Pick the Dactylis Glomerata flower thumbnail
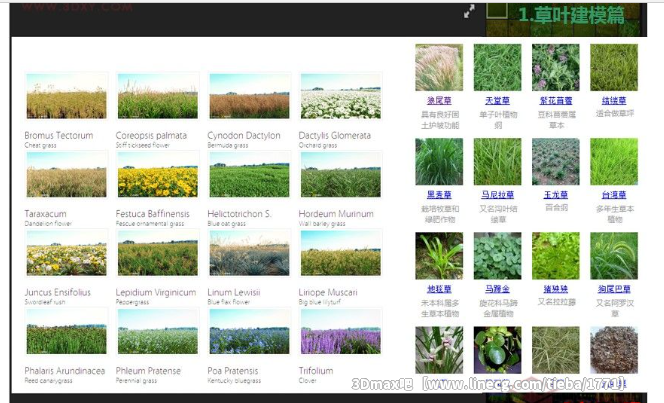The width and height of the screenshot is (664, 403). tap(340, 97)
